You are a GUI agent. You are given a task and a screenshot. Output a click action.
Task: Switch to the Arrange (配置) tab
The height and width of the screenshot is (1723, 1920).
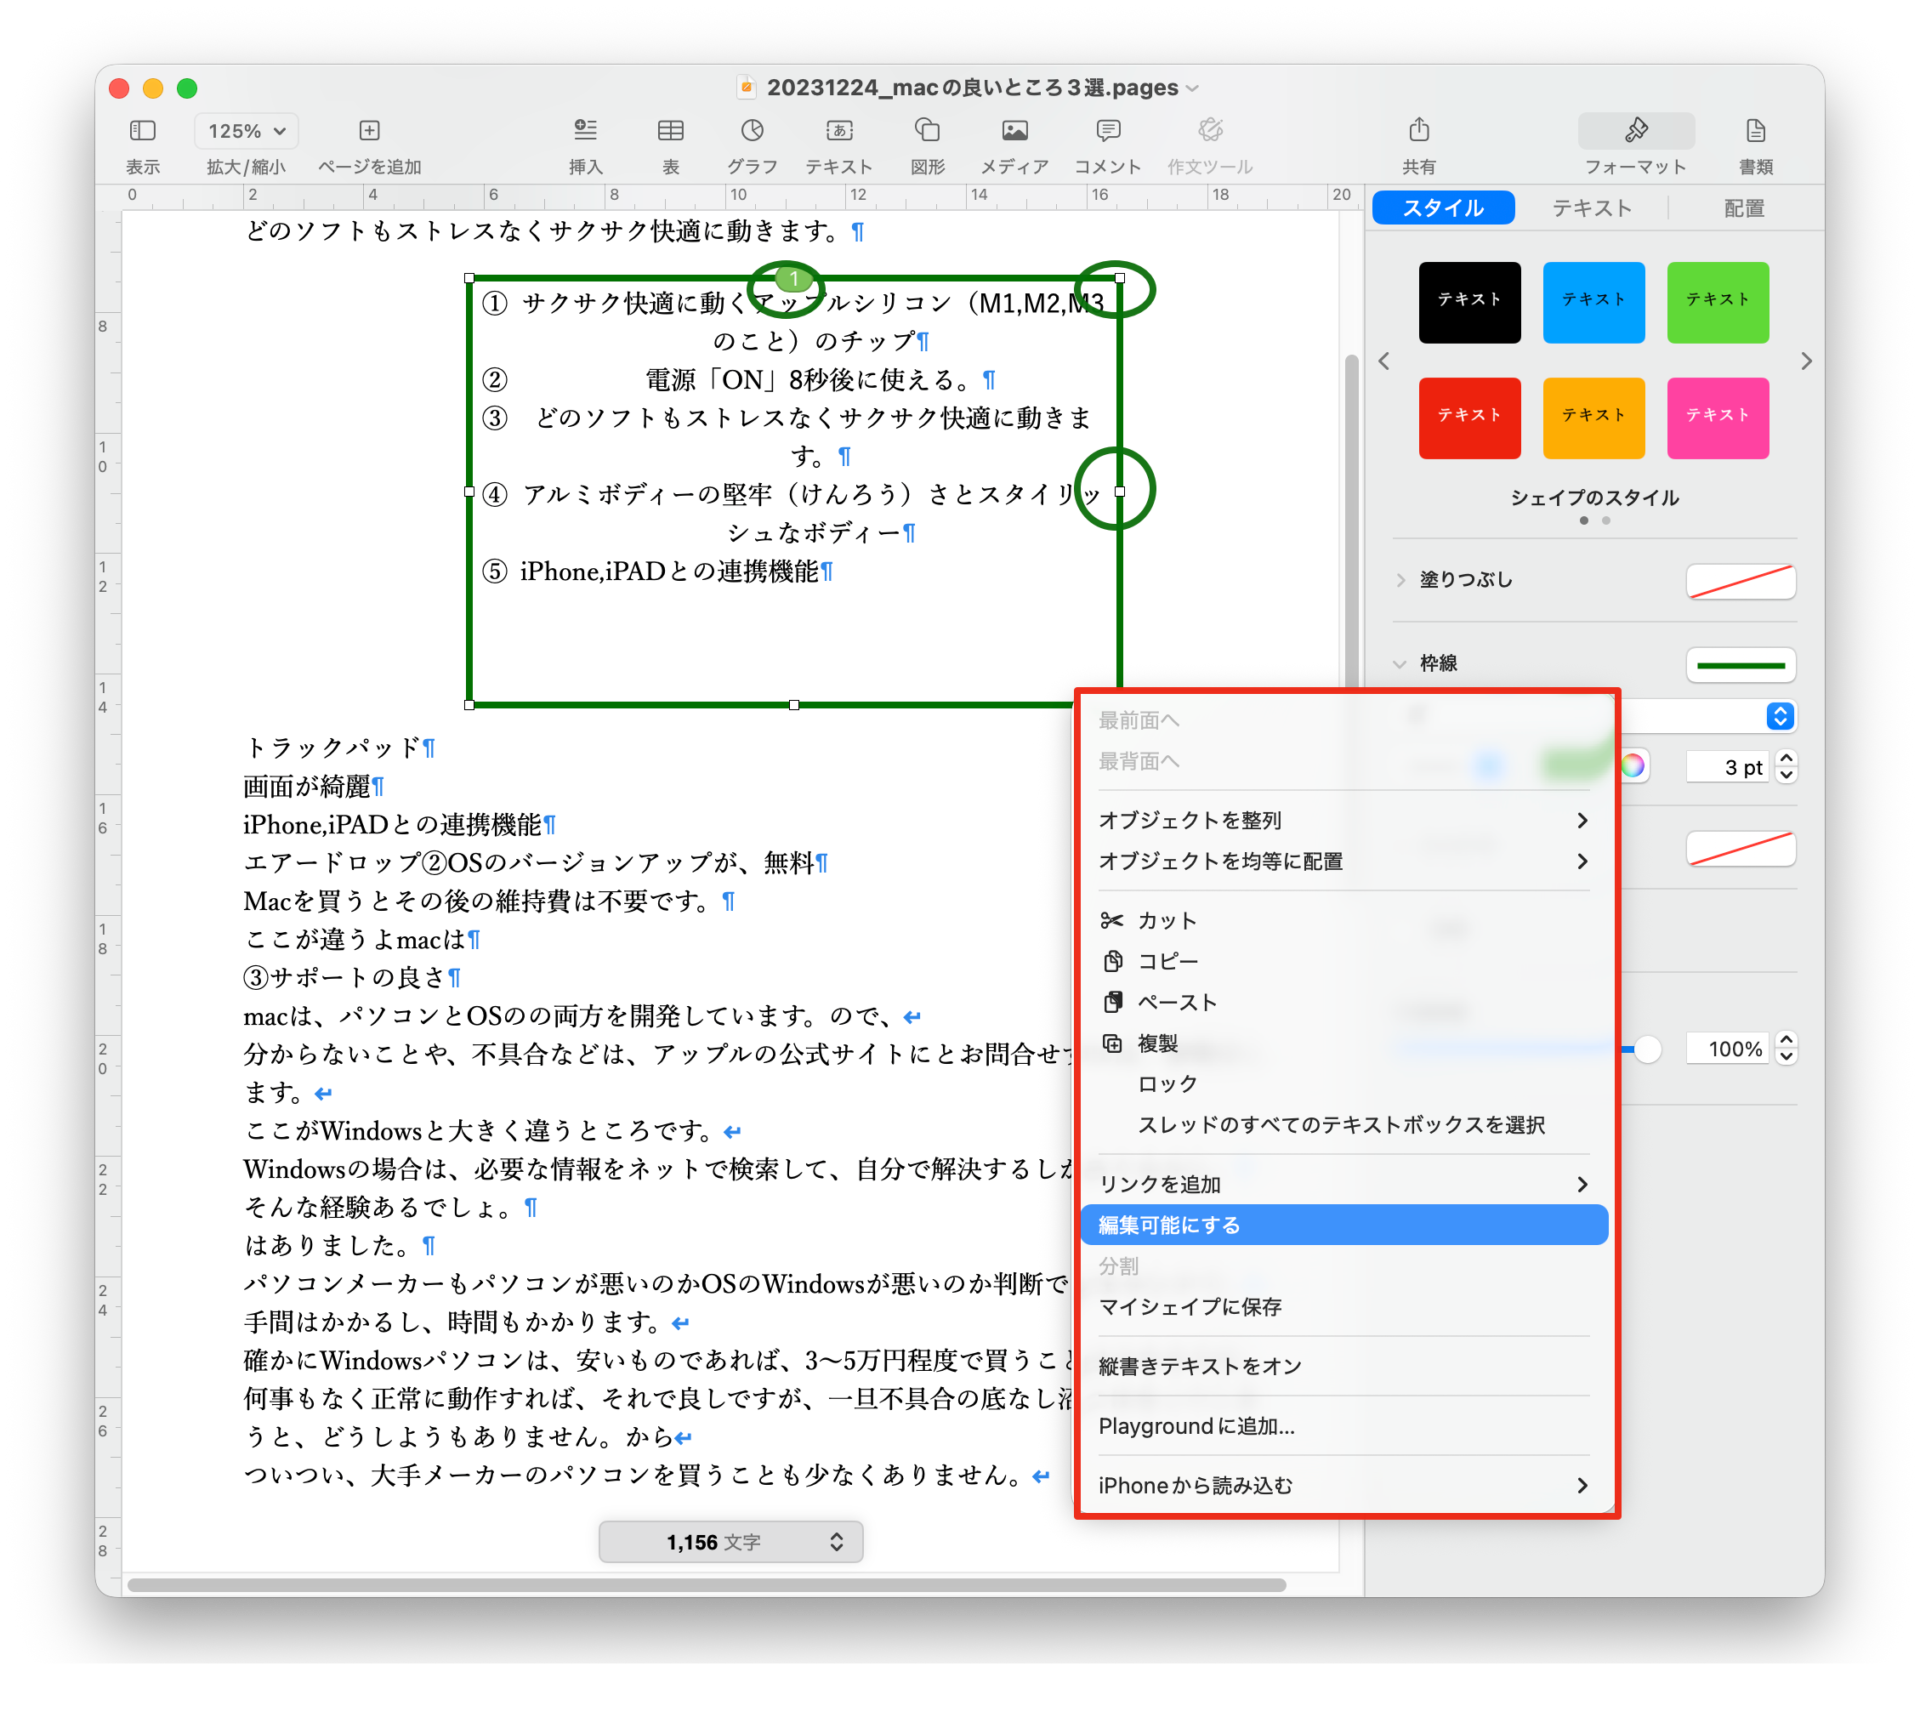1743,208
